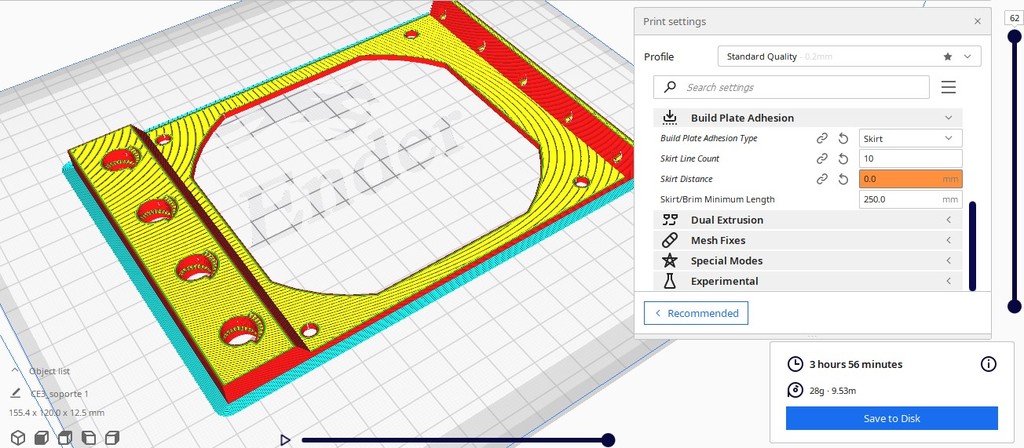Click the Dual Extrusion section icon
The width and height of the screenshot is (1024, 448).
(669, 220)
